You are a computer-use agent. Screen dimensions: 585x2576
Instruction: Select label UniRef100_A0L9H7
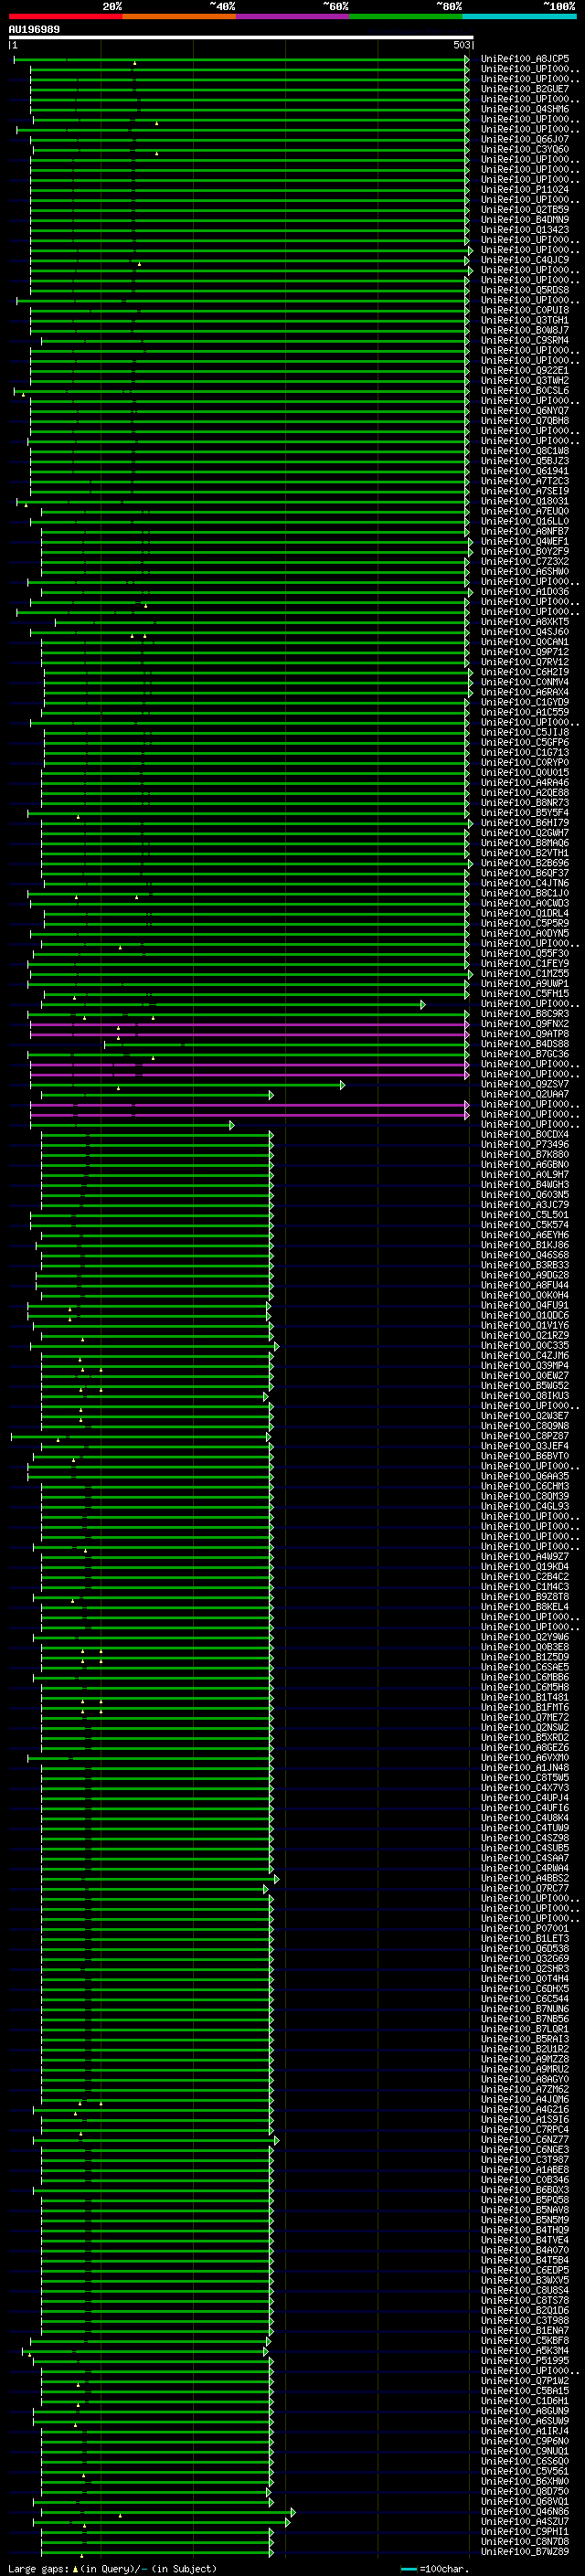coord(525,1175)
